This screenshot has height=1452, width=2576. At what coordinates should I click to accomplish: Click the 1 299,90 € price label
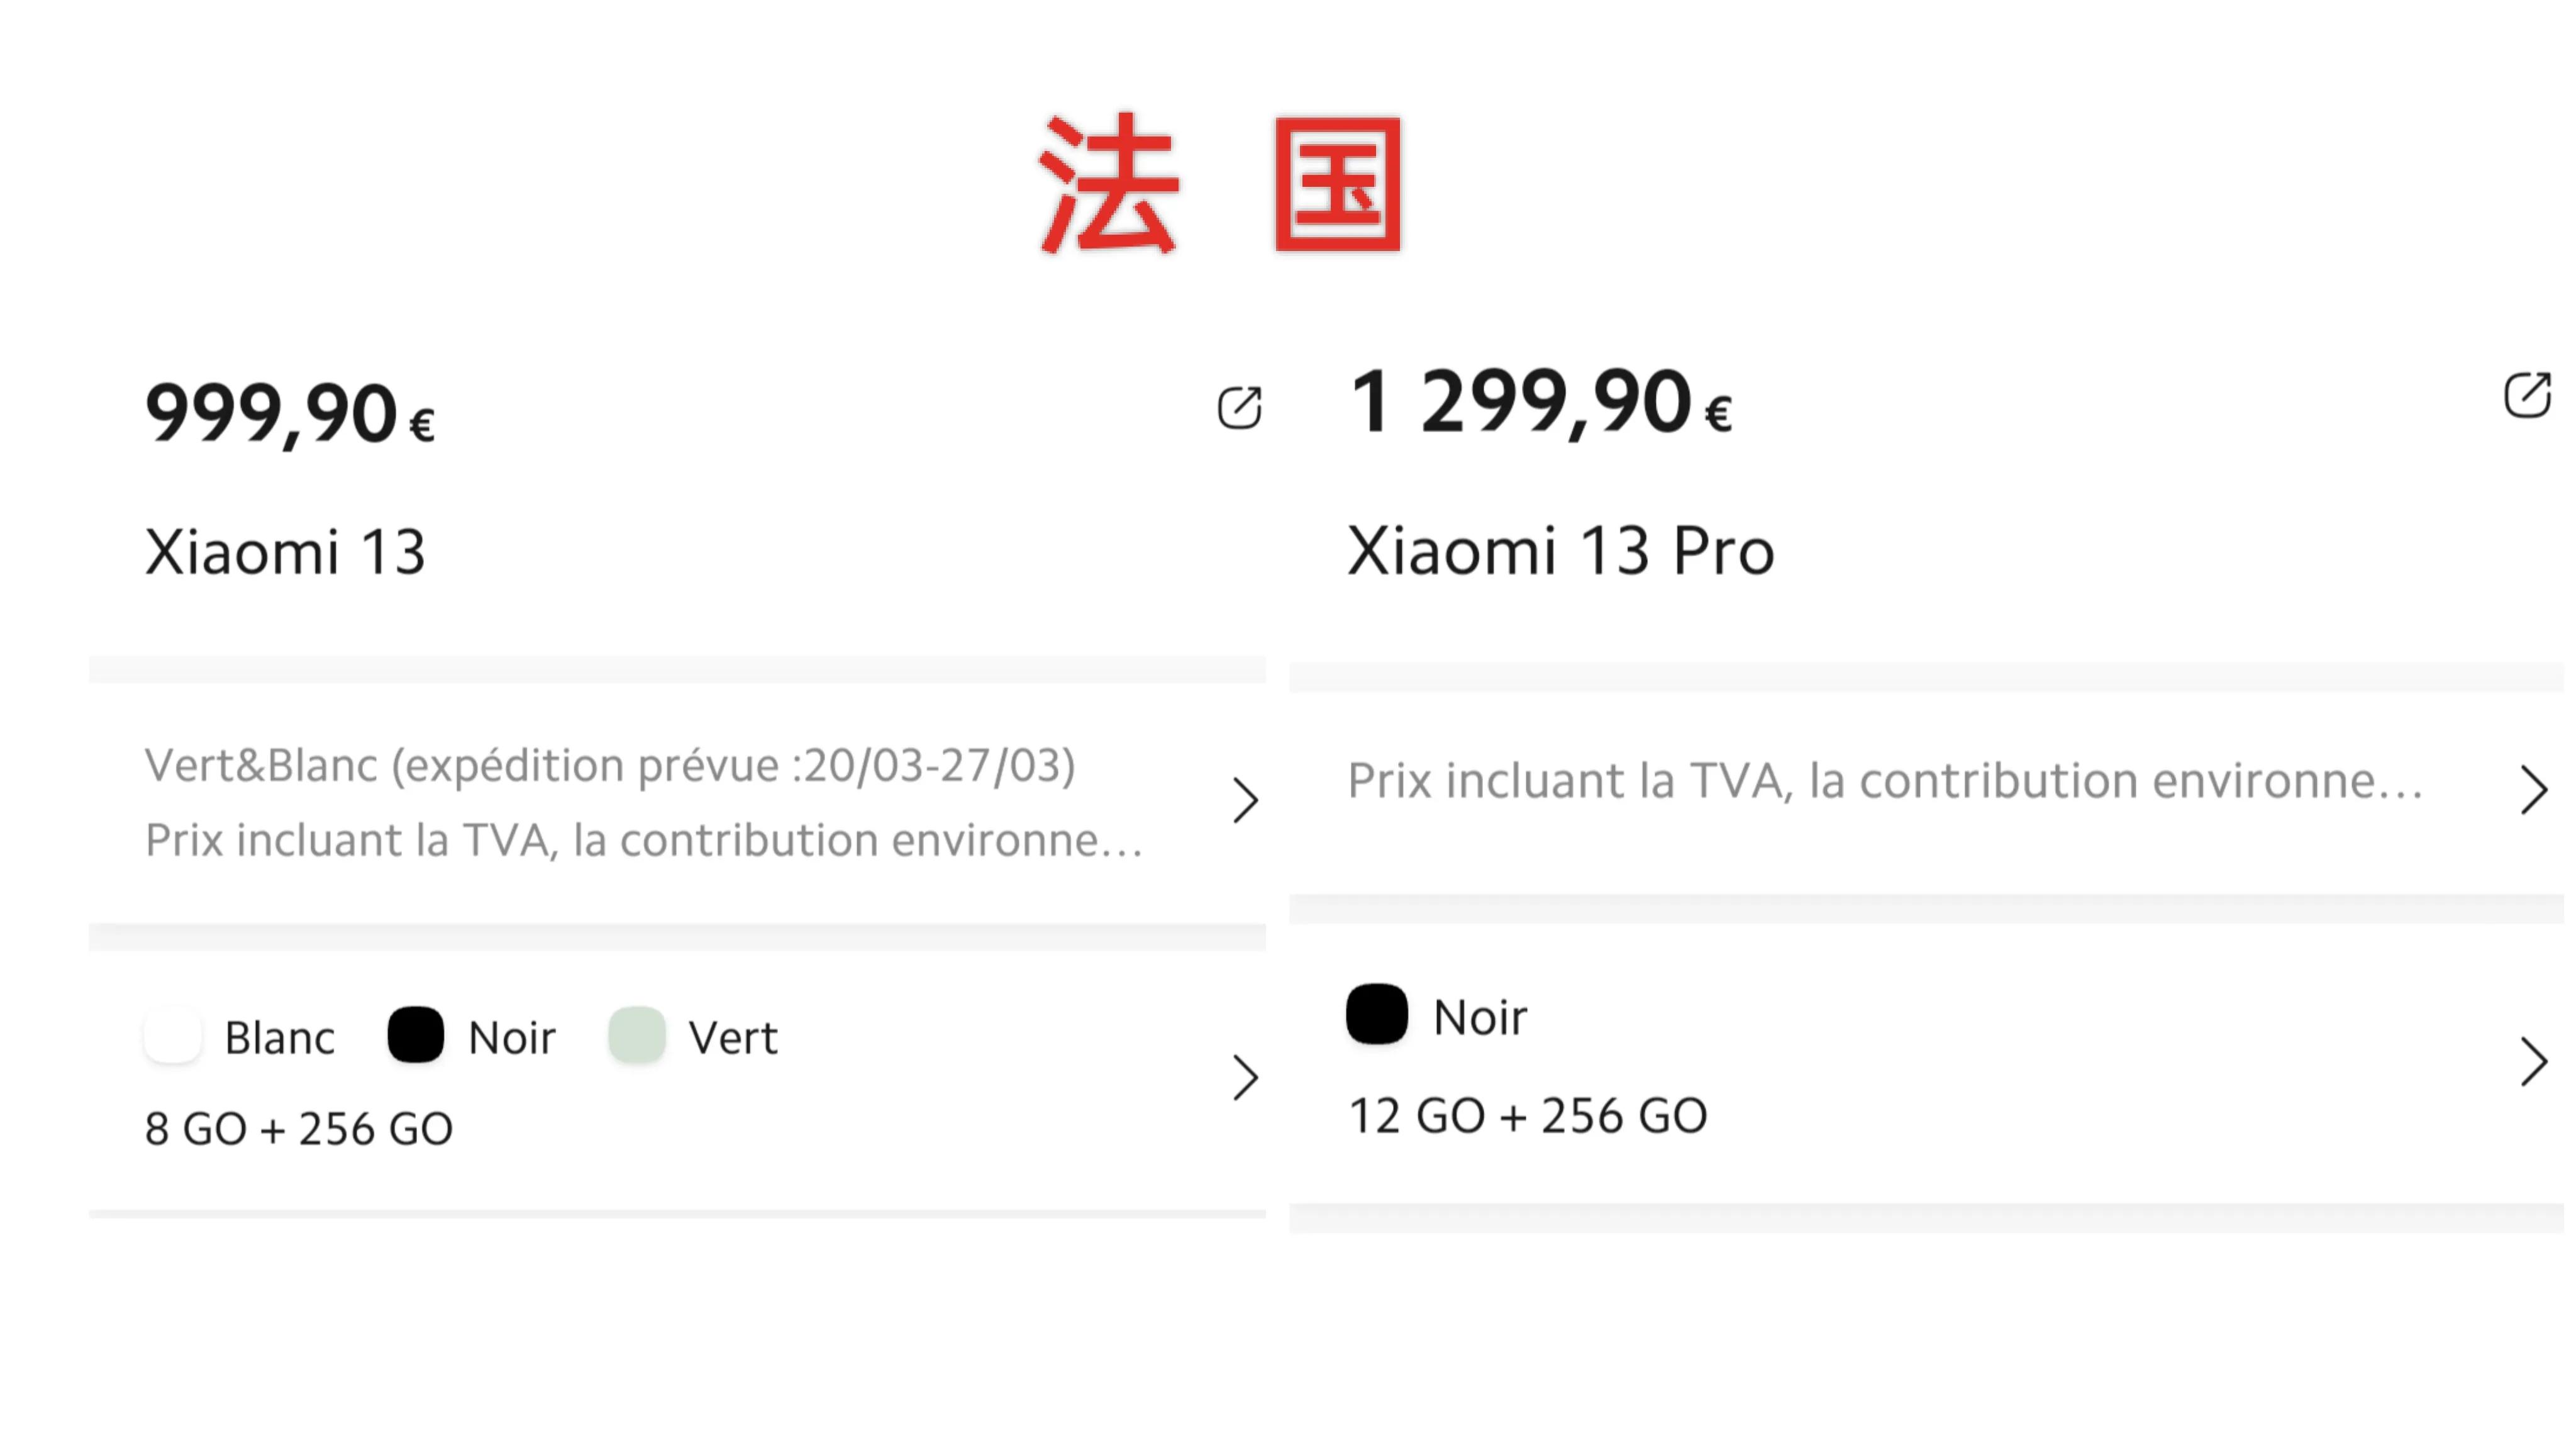[x=1540, y=401]
